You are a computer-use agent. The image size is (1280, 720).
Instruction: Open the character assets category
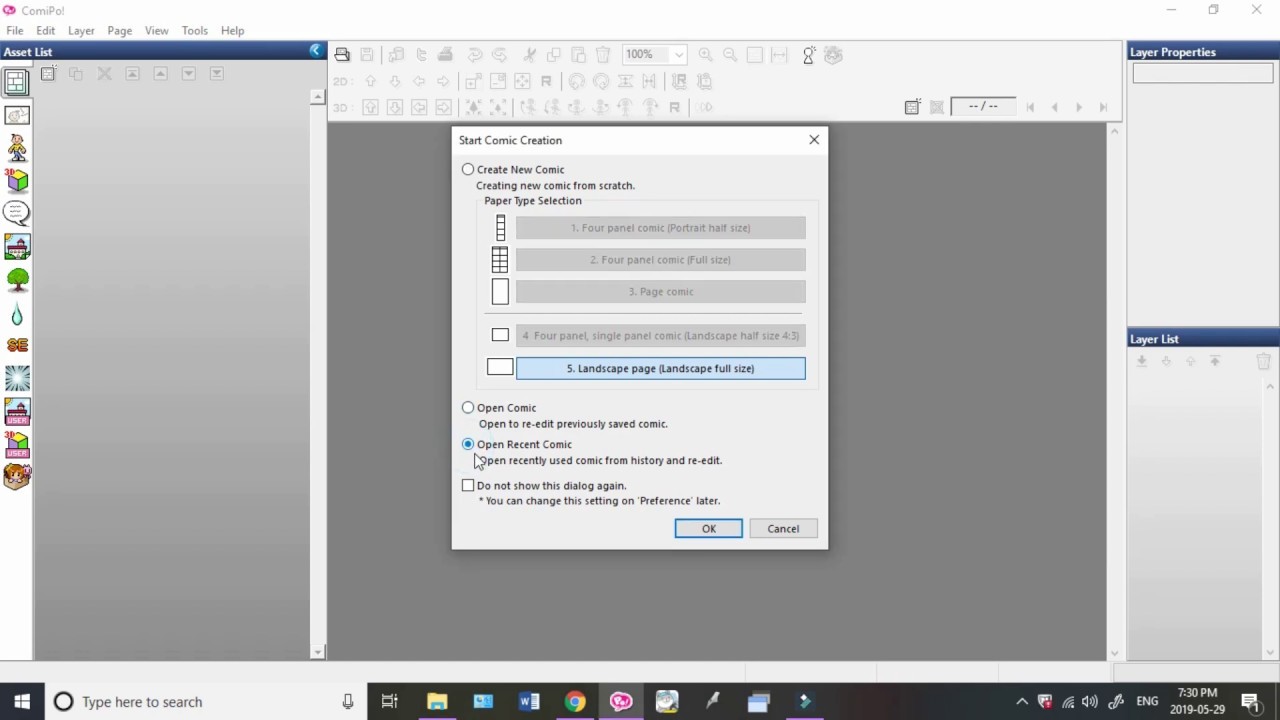(x=17, y=148)
